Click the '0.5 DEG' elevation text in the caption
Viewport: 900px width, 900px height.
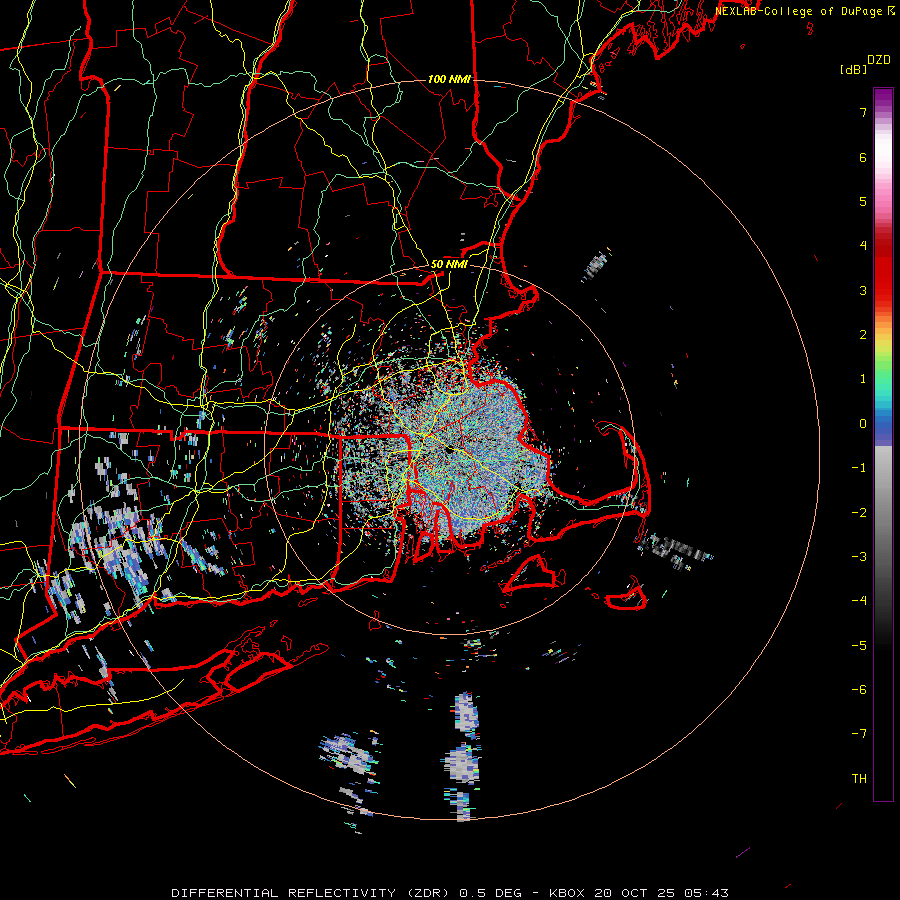tap(490, 893)
